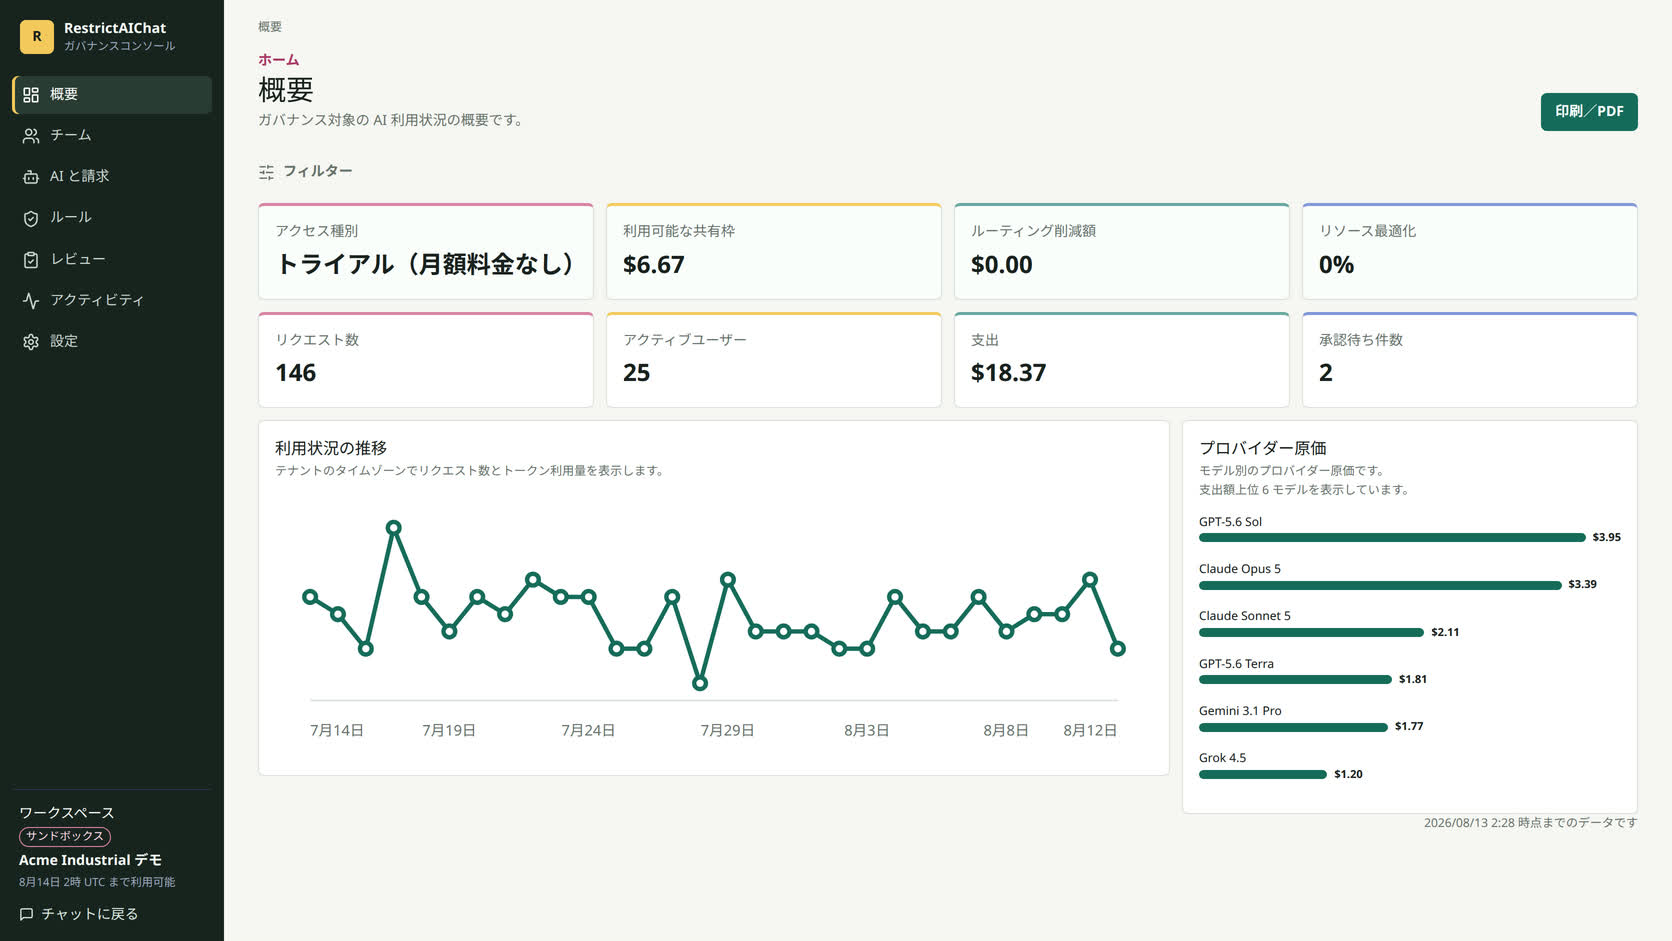Click the 8月3日 axis label
The height and width of the screenshot is (941, 1672).
(867, 731)
